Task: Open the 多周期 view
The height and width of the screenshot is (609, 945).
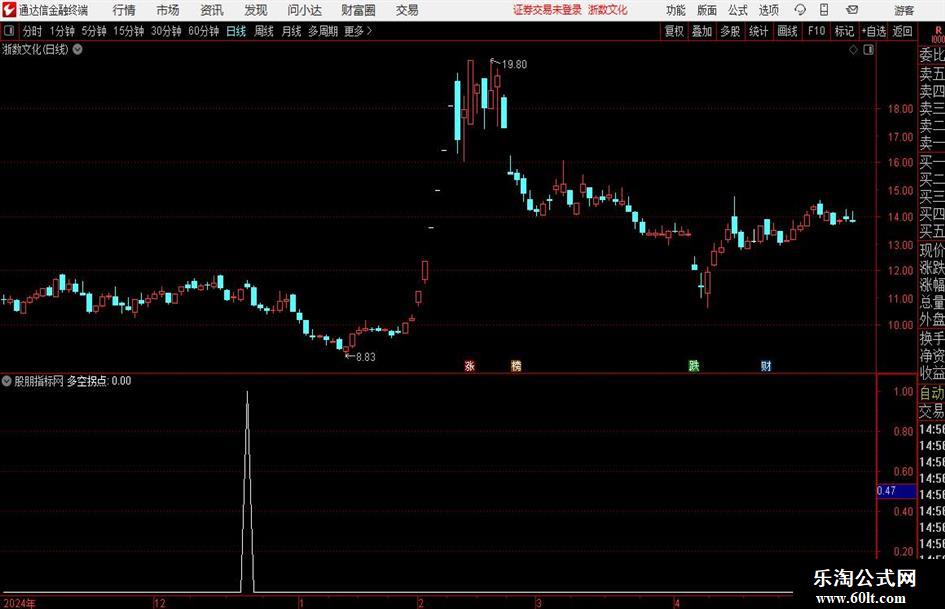Action: tap(323, 31)
